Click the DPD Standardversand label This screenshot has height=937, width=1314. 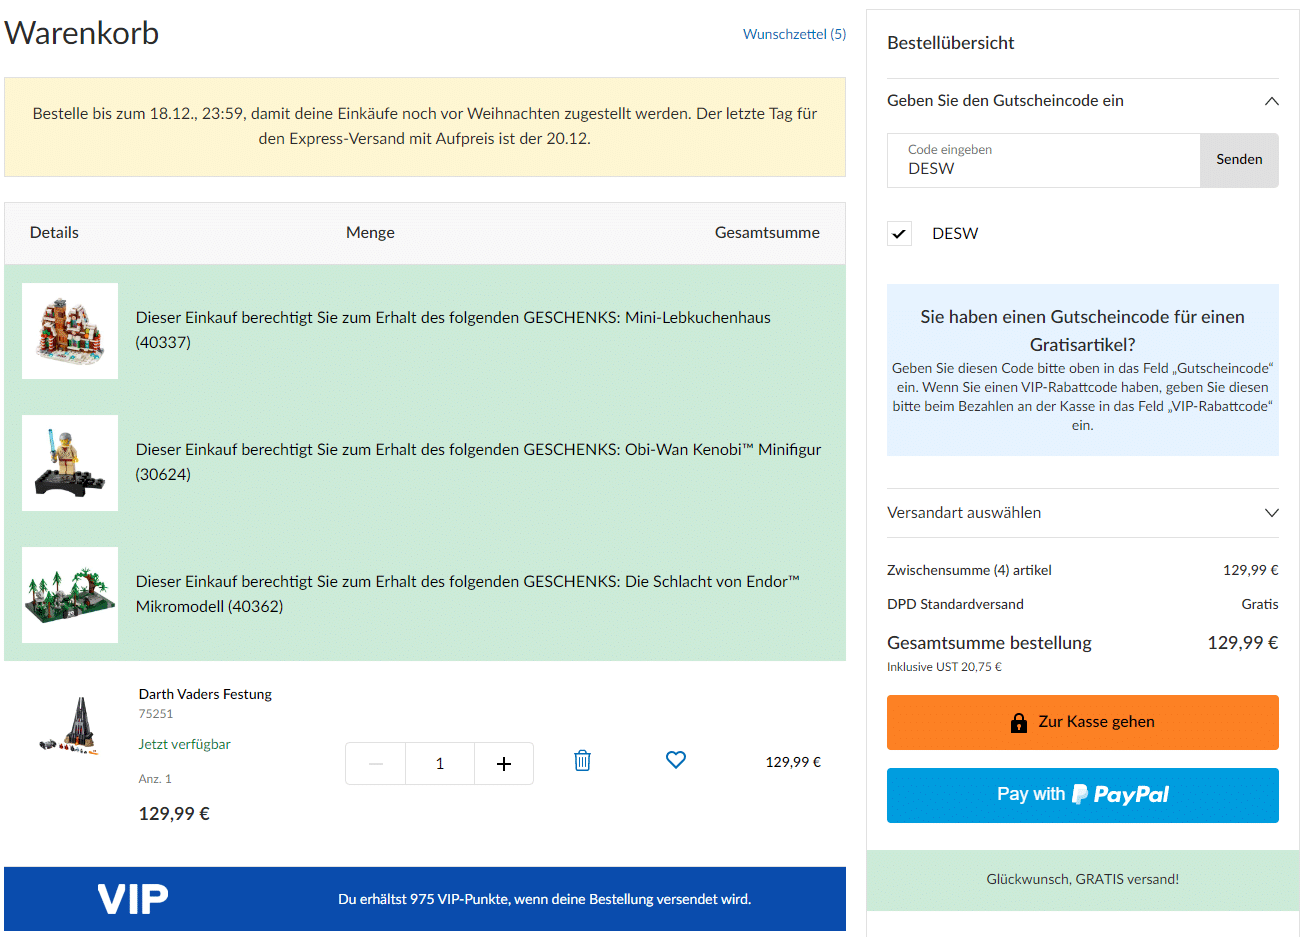tap(955, 604)
